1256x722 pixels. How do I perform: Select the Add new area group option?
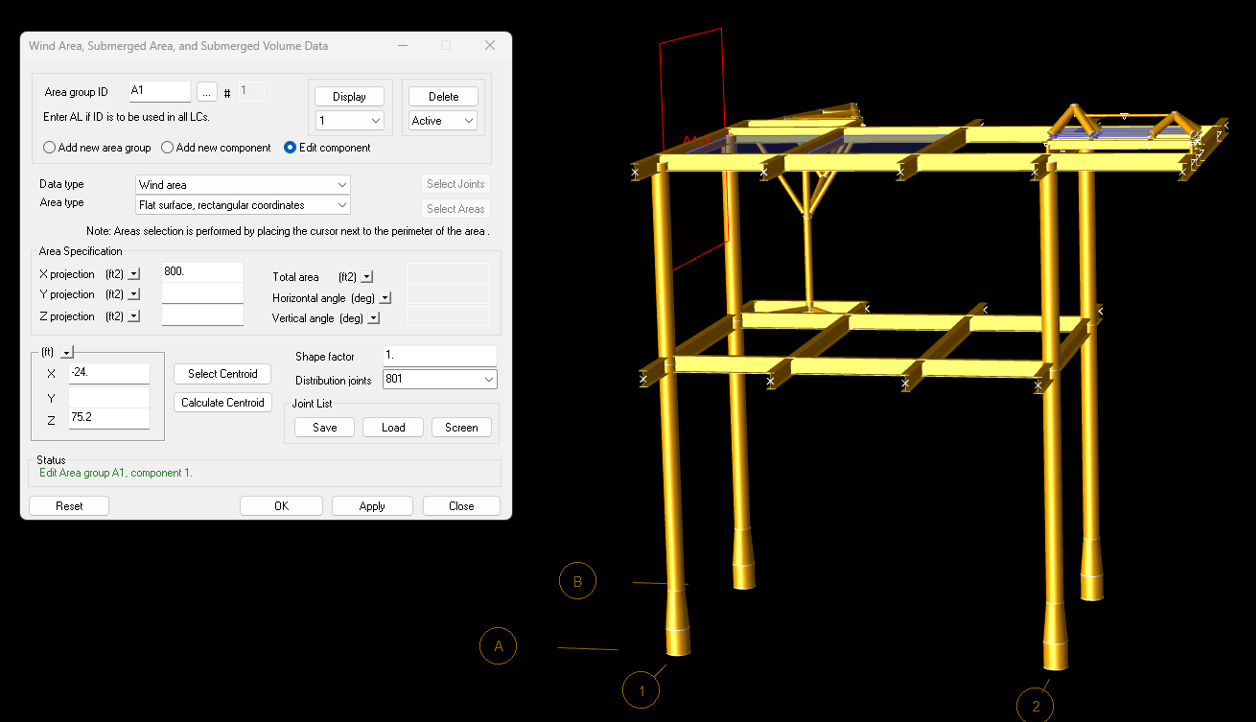click(50, 148)
